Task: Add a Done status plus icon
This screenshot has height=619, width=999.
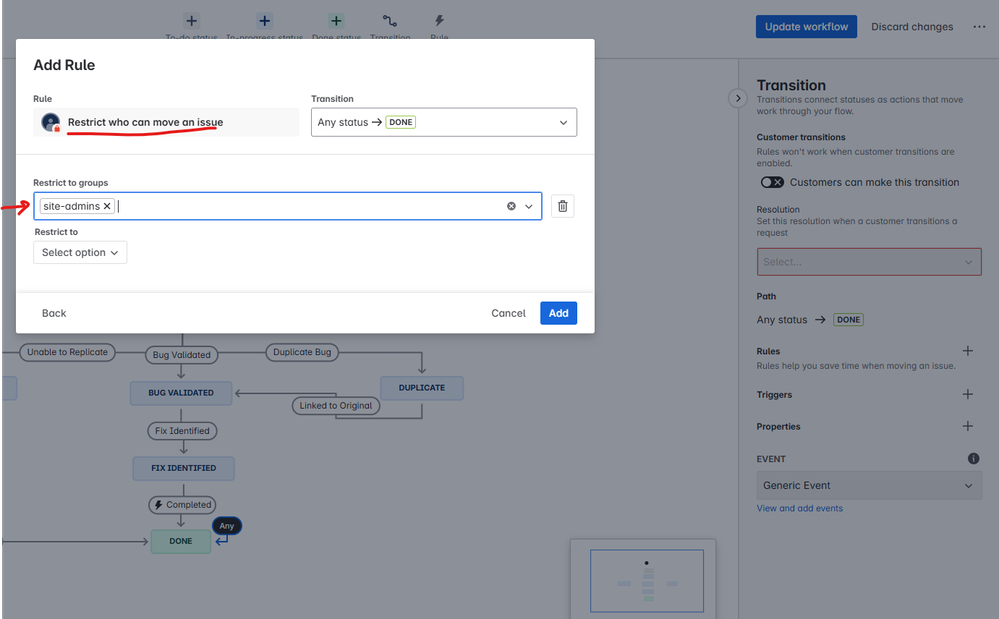Action: click(x=336, y=21)
